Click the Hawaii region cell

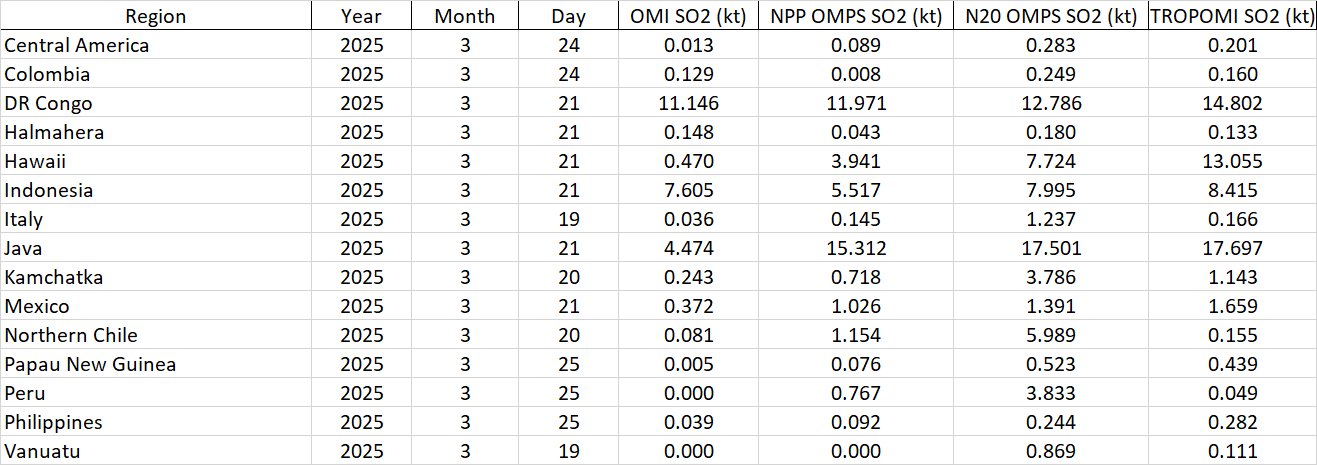35,161
